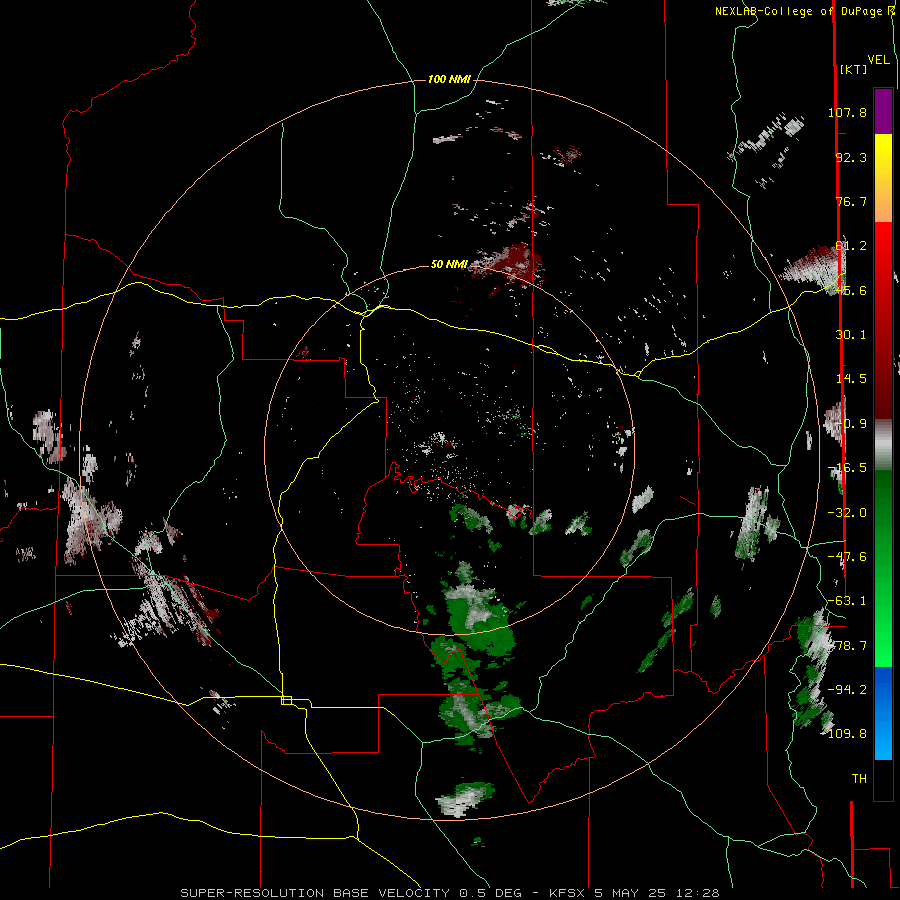Click the VEL legend title
The image size is (900, 900).
(878, 60)
